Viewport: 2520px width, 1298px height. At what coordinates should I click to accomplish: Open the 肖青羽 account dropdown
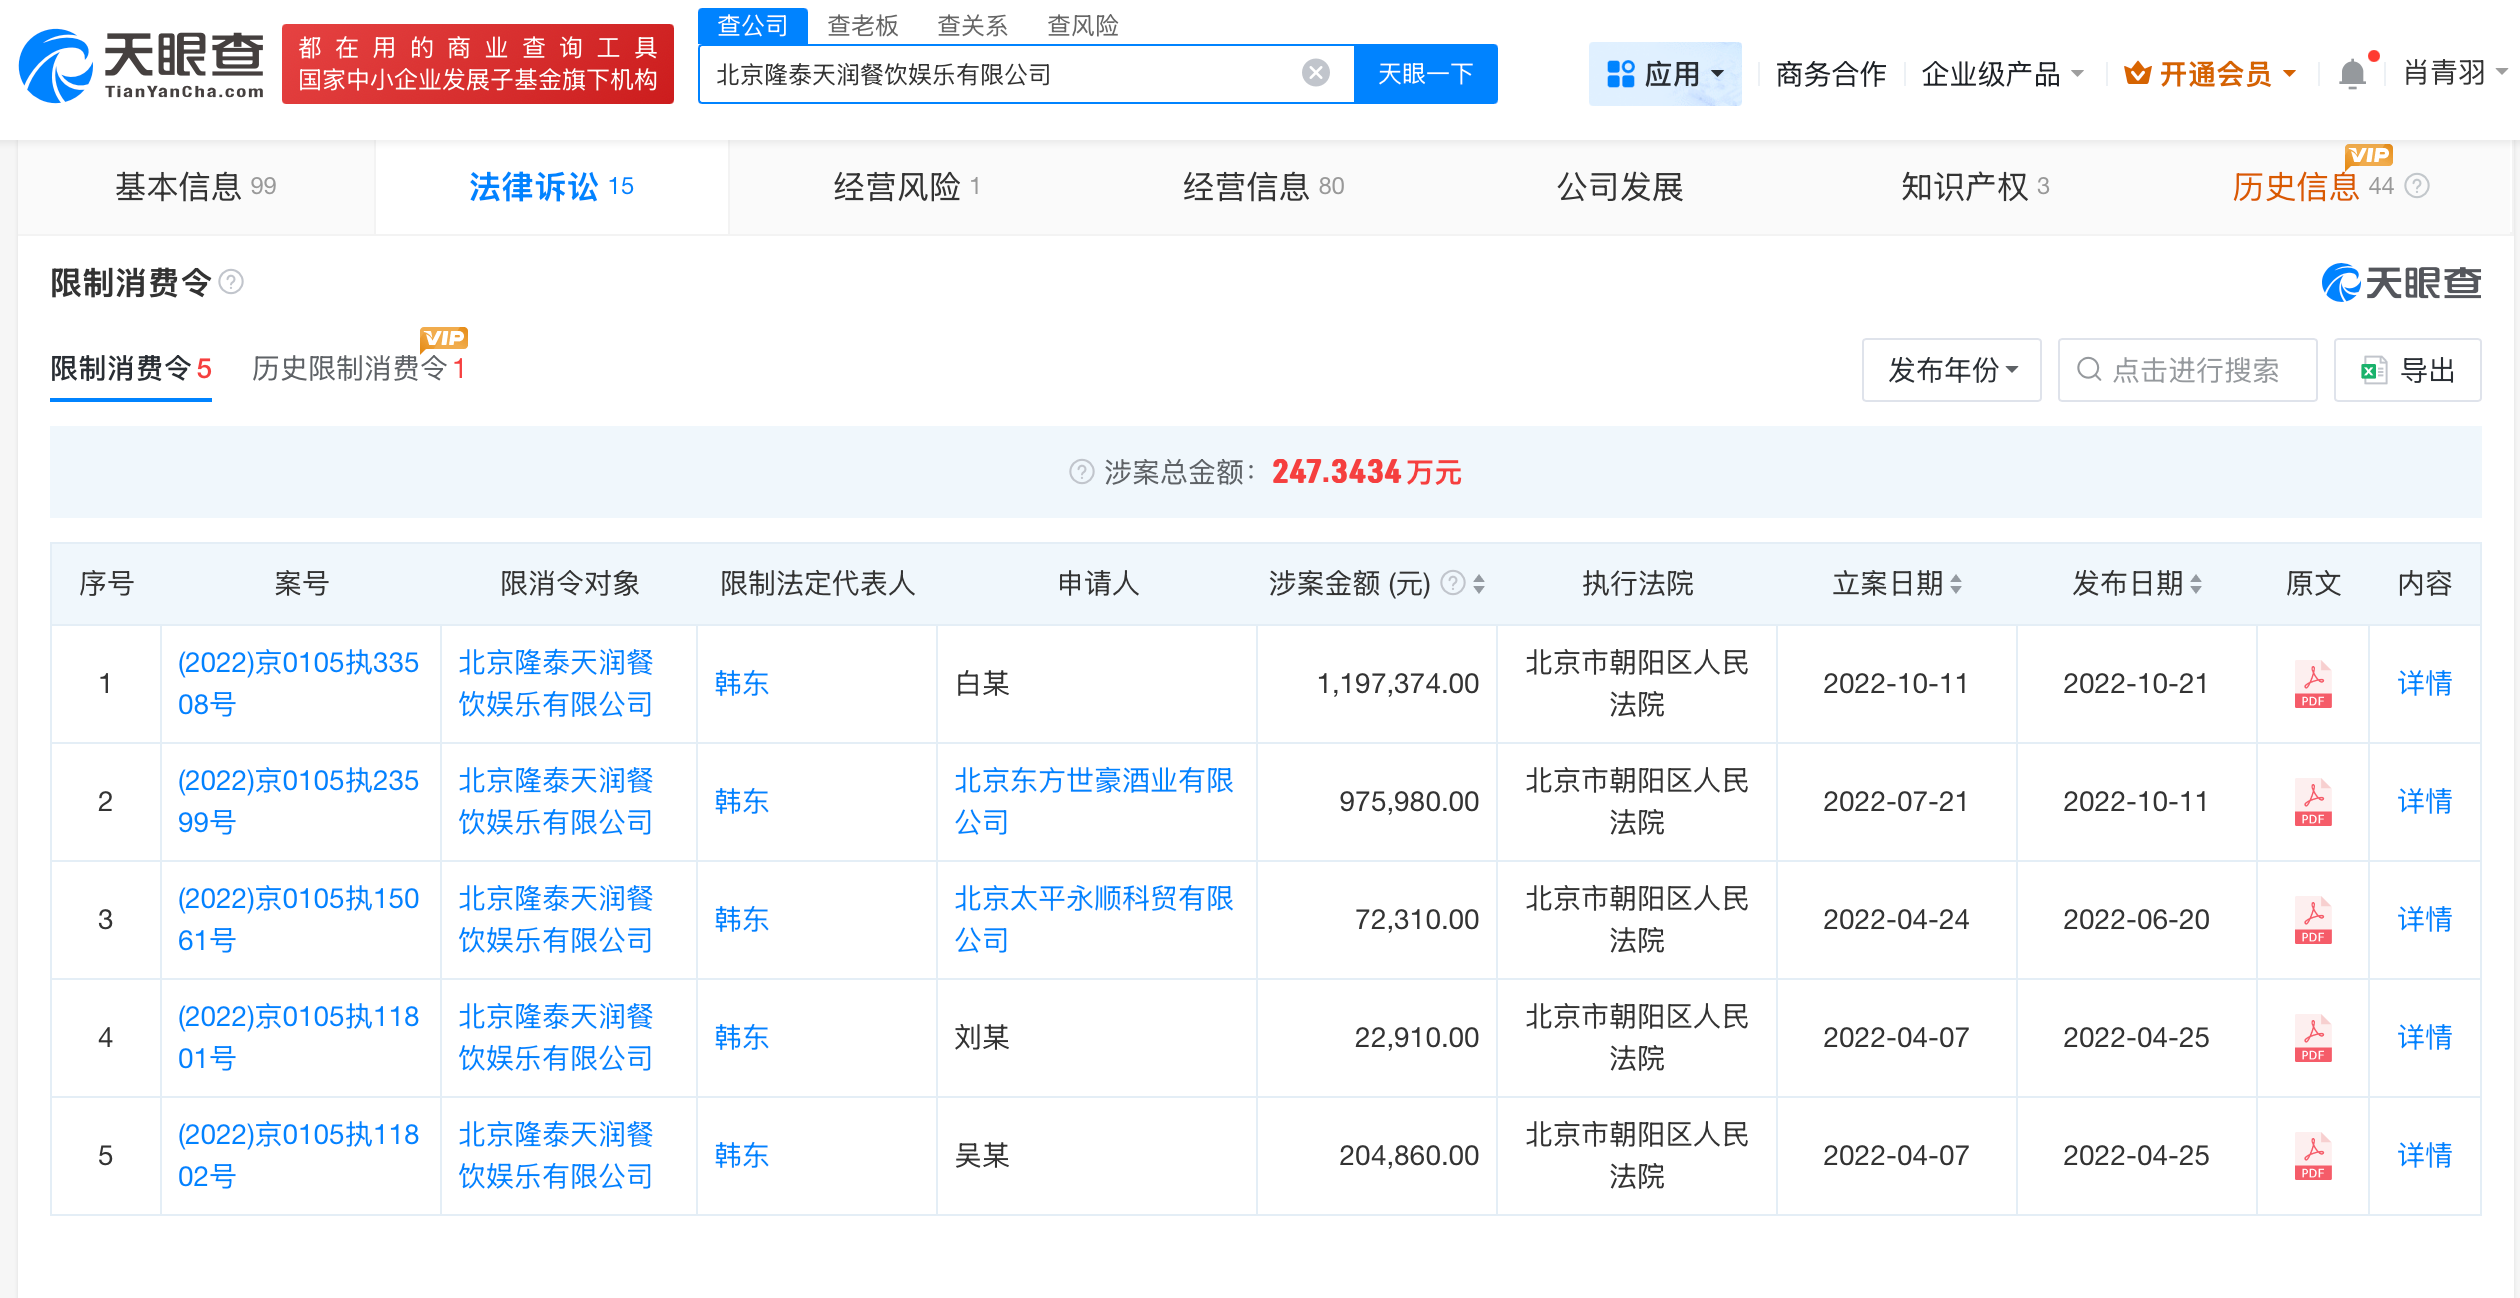pyautogui.click(x=2452, y=73)
